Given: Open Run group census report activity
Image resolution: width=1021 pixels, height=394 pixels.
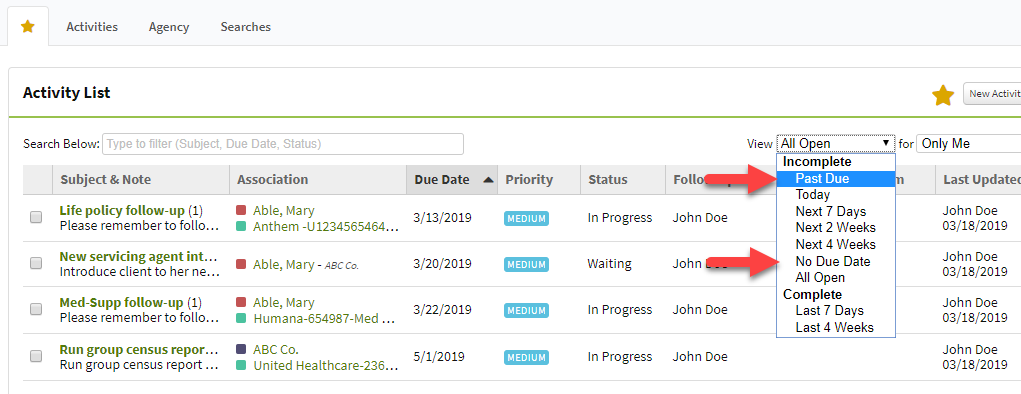Looking at the screenshot, I should click(139, 349).
